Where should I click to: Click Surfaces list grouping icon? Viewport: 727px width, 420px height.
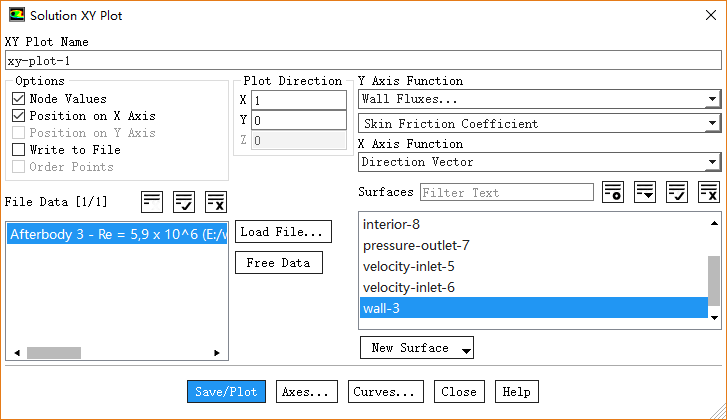point(645,192)
